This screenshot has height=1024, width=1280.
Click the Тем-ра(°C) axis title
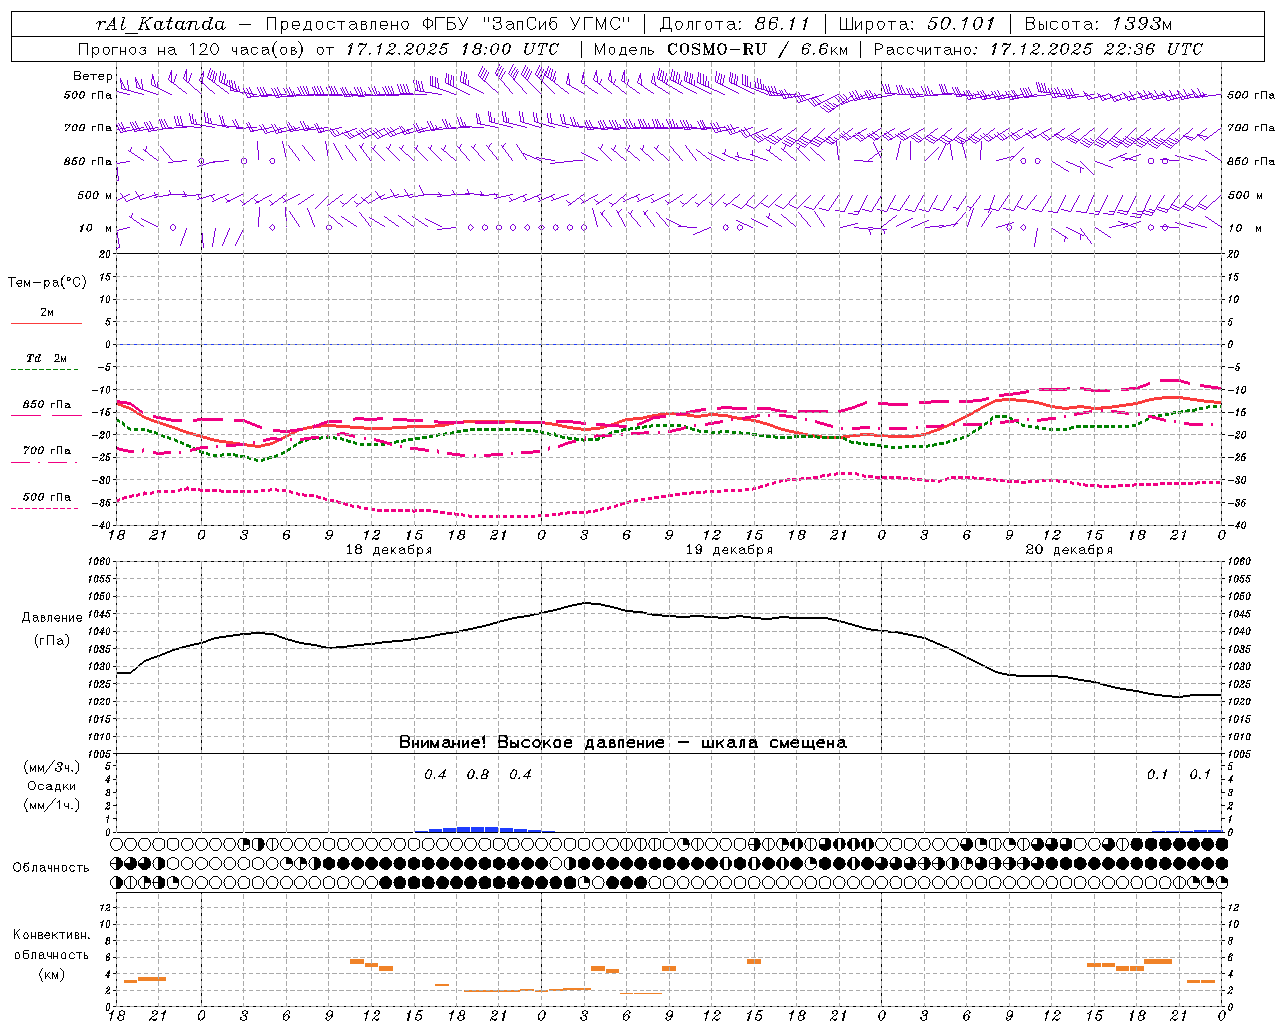tap(47, 283)
